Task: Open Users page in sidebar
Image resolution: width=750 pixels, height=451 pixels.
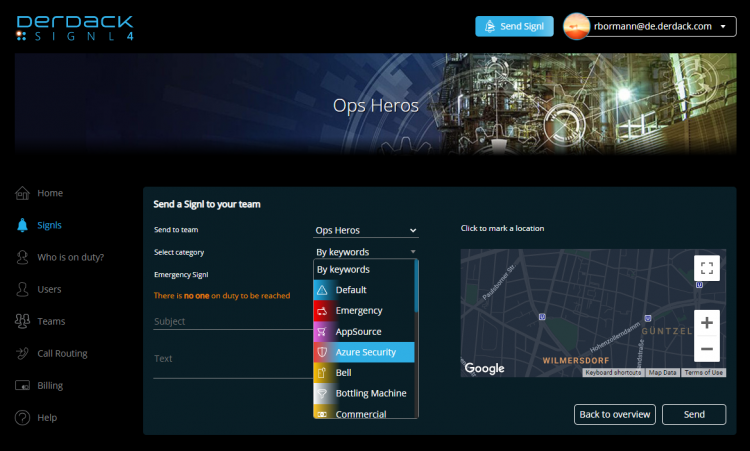Action: [x=49, y=289]
